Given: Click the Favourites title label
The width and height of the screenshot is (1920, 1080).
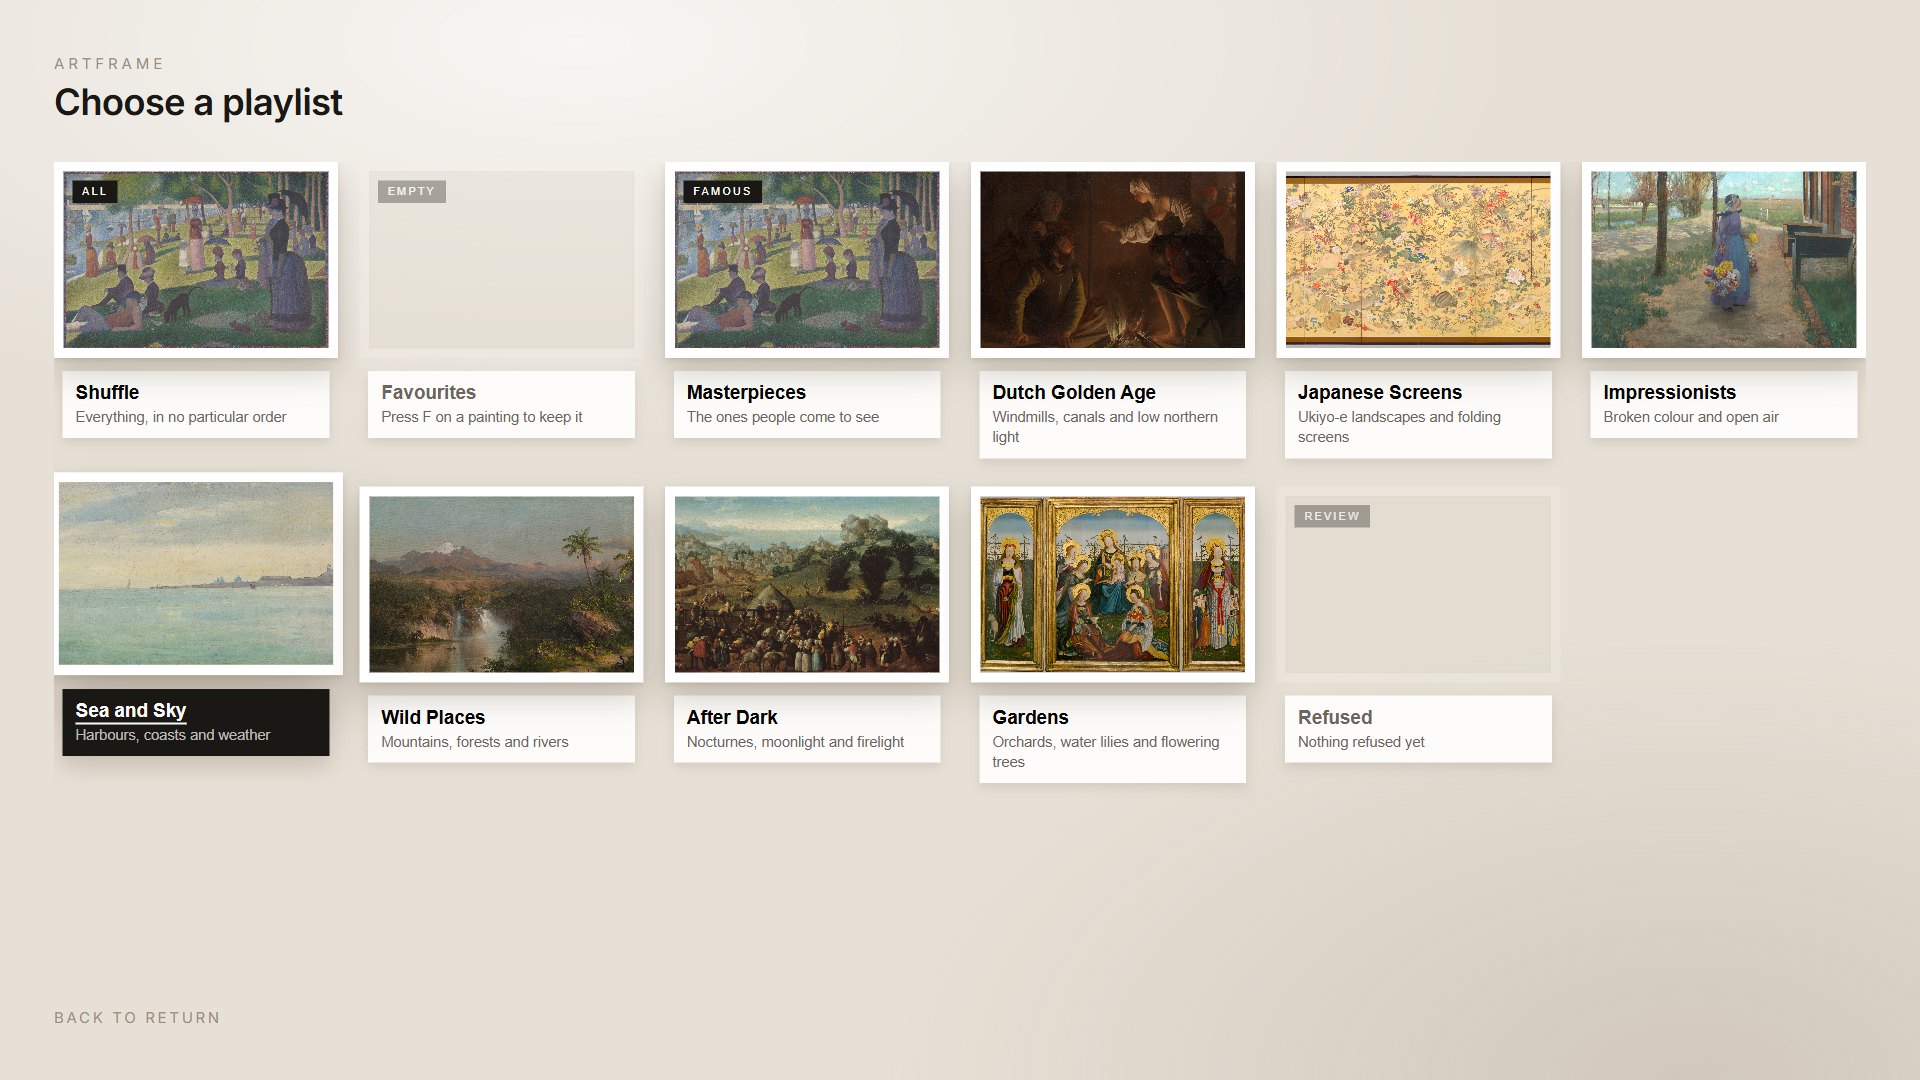Looking at the screenshot, I should 428,392.
